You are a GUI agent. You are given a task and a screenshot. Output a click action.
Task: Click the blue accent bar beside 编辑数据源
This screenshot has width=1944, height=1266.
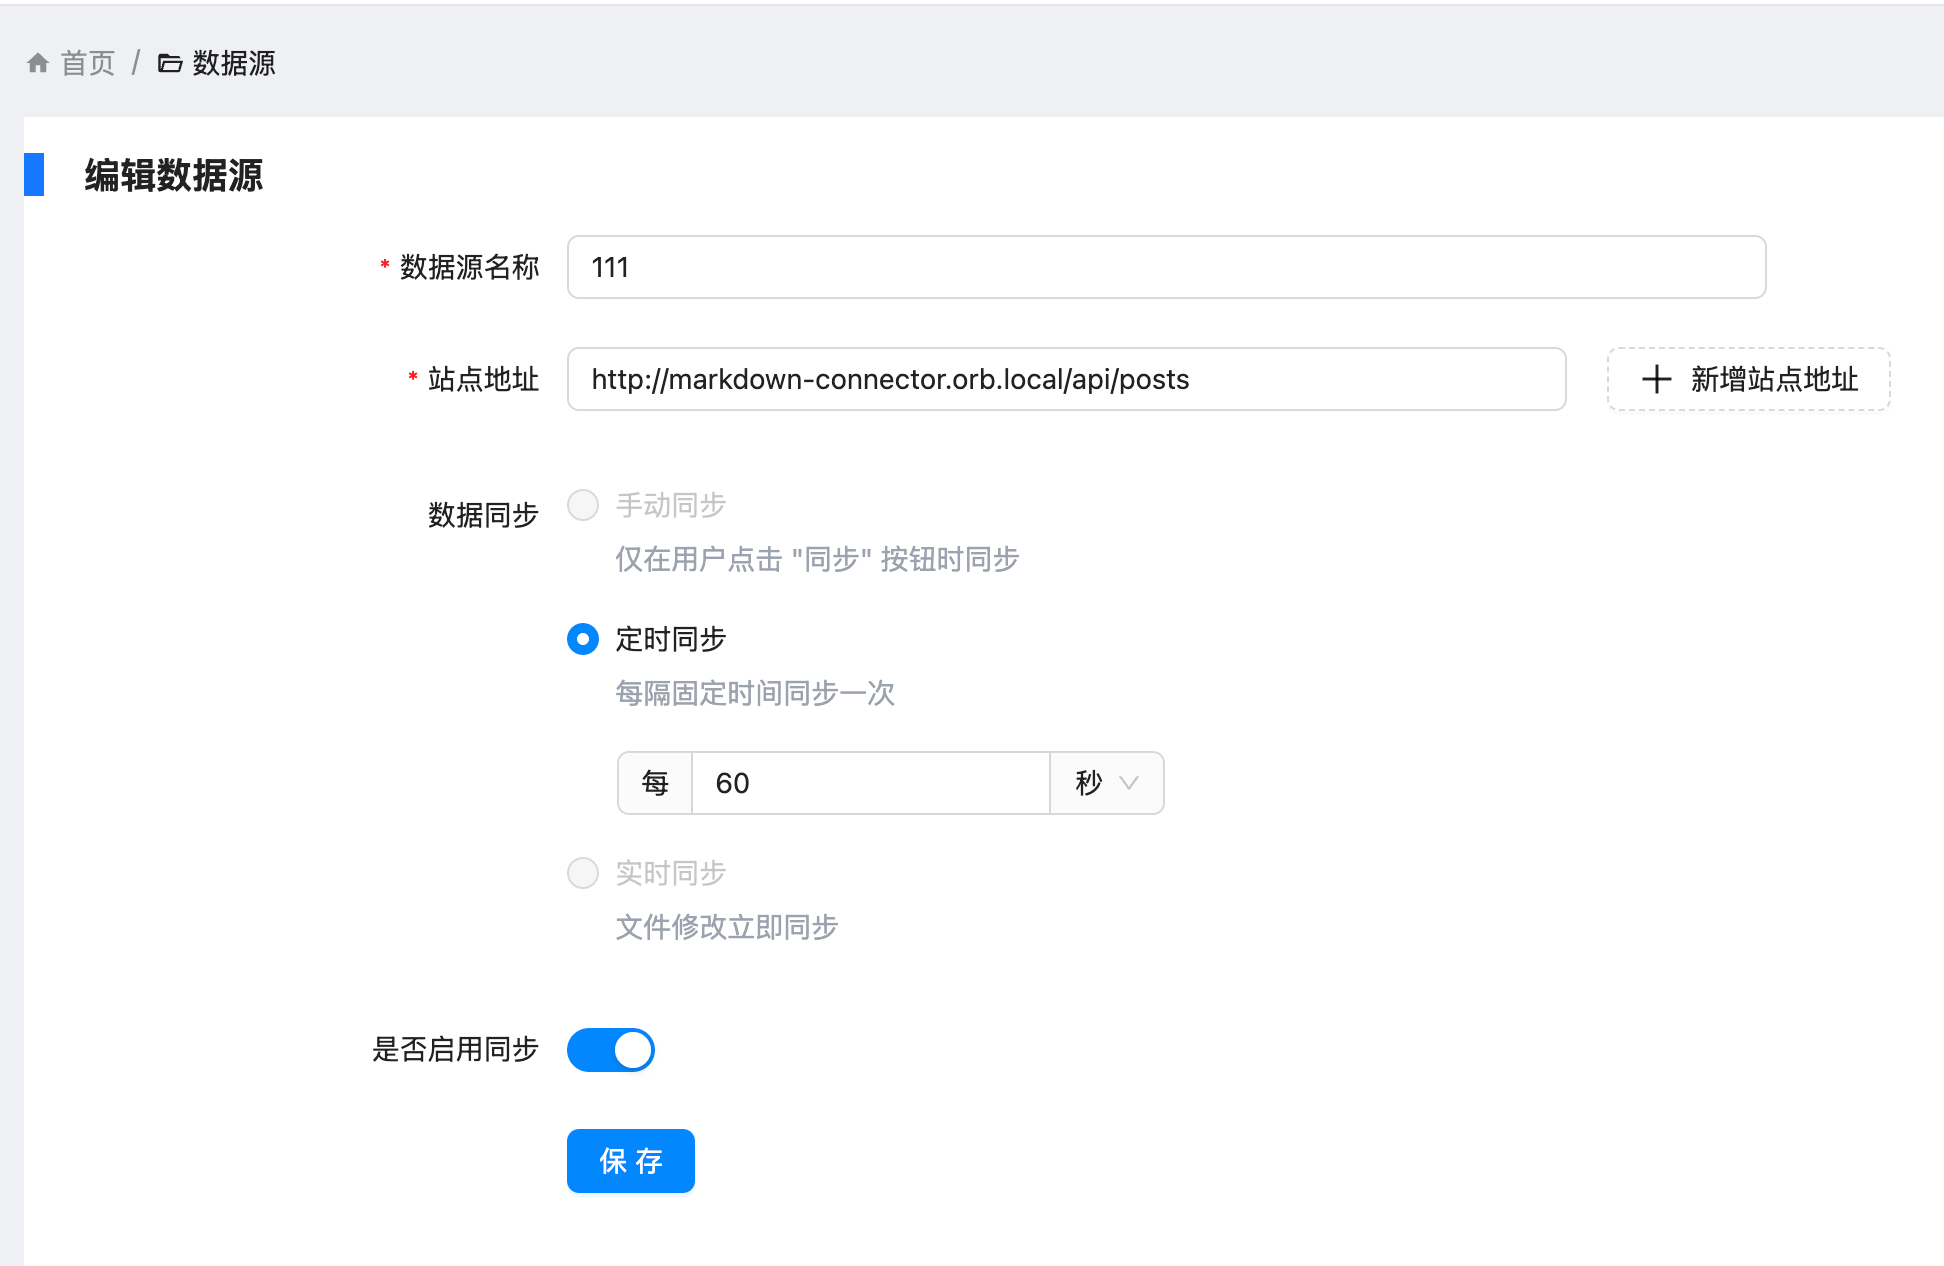pos(33,176)
